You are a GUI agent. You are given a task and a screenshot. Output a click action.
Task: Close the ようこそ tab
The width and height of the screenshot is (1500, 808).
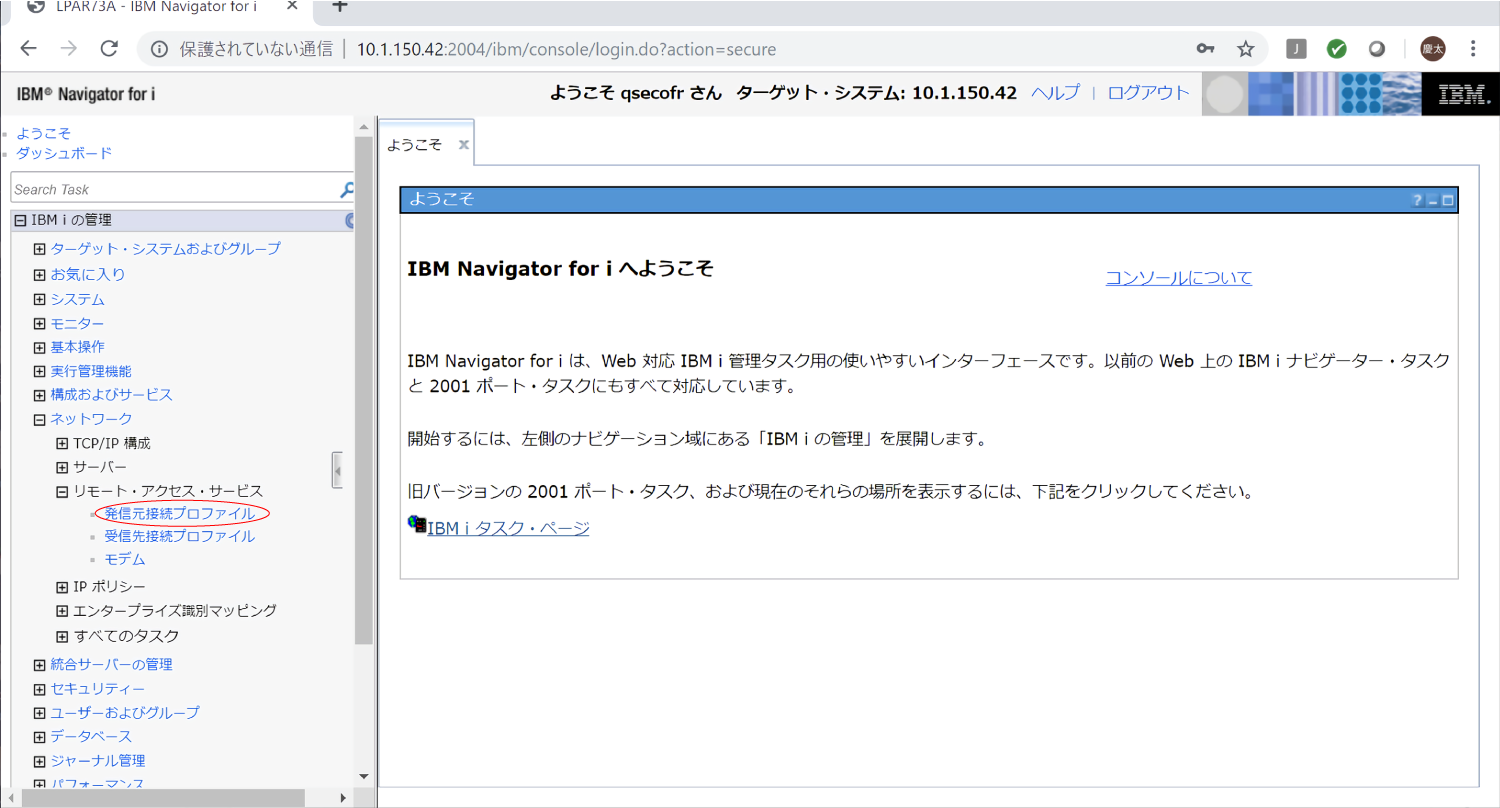pos(464,144)
